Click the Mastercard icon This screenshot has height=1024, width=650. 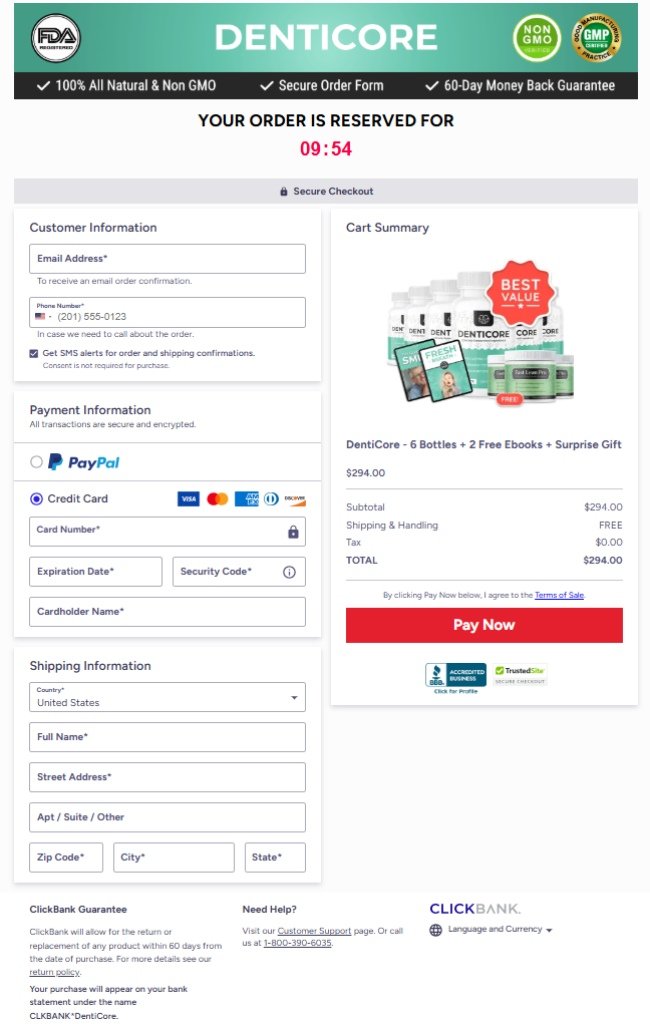tap(217, 498)
